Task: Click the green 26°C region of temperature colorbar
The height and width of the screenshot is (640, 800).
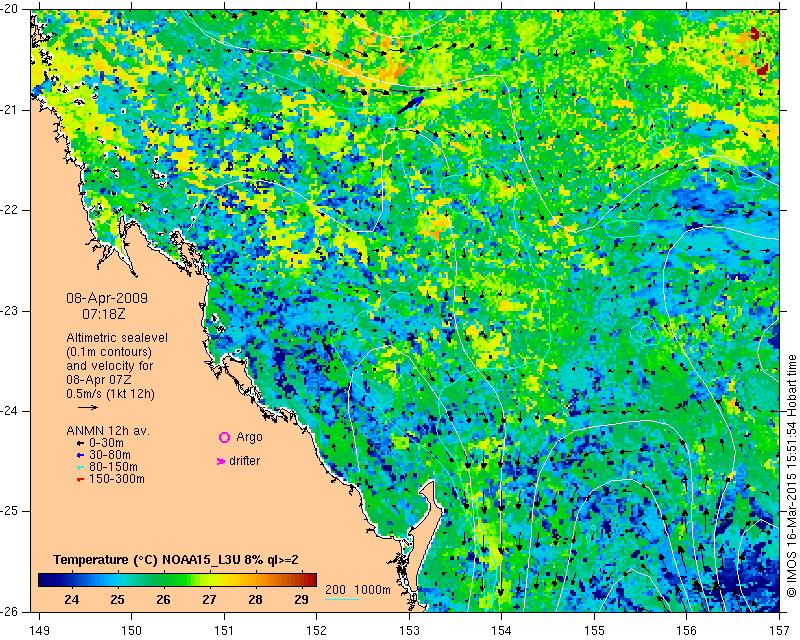Action: 163,580
